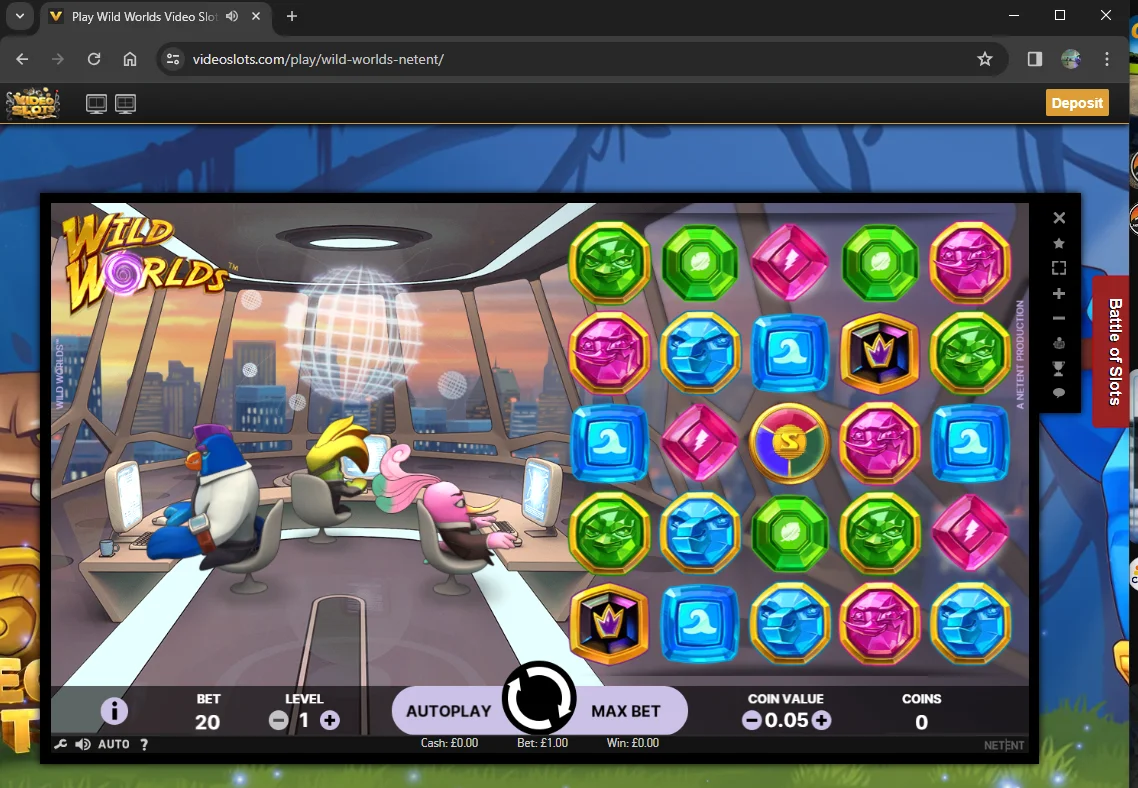Click the pink lightning gem in top row
Screen dimensions: 1138x788
tap(790, 261)
